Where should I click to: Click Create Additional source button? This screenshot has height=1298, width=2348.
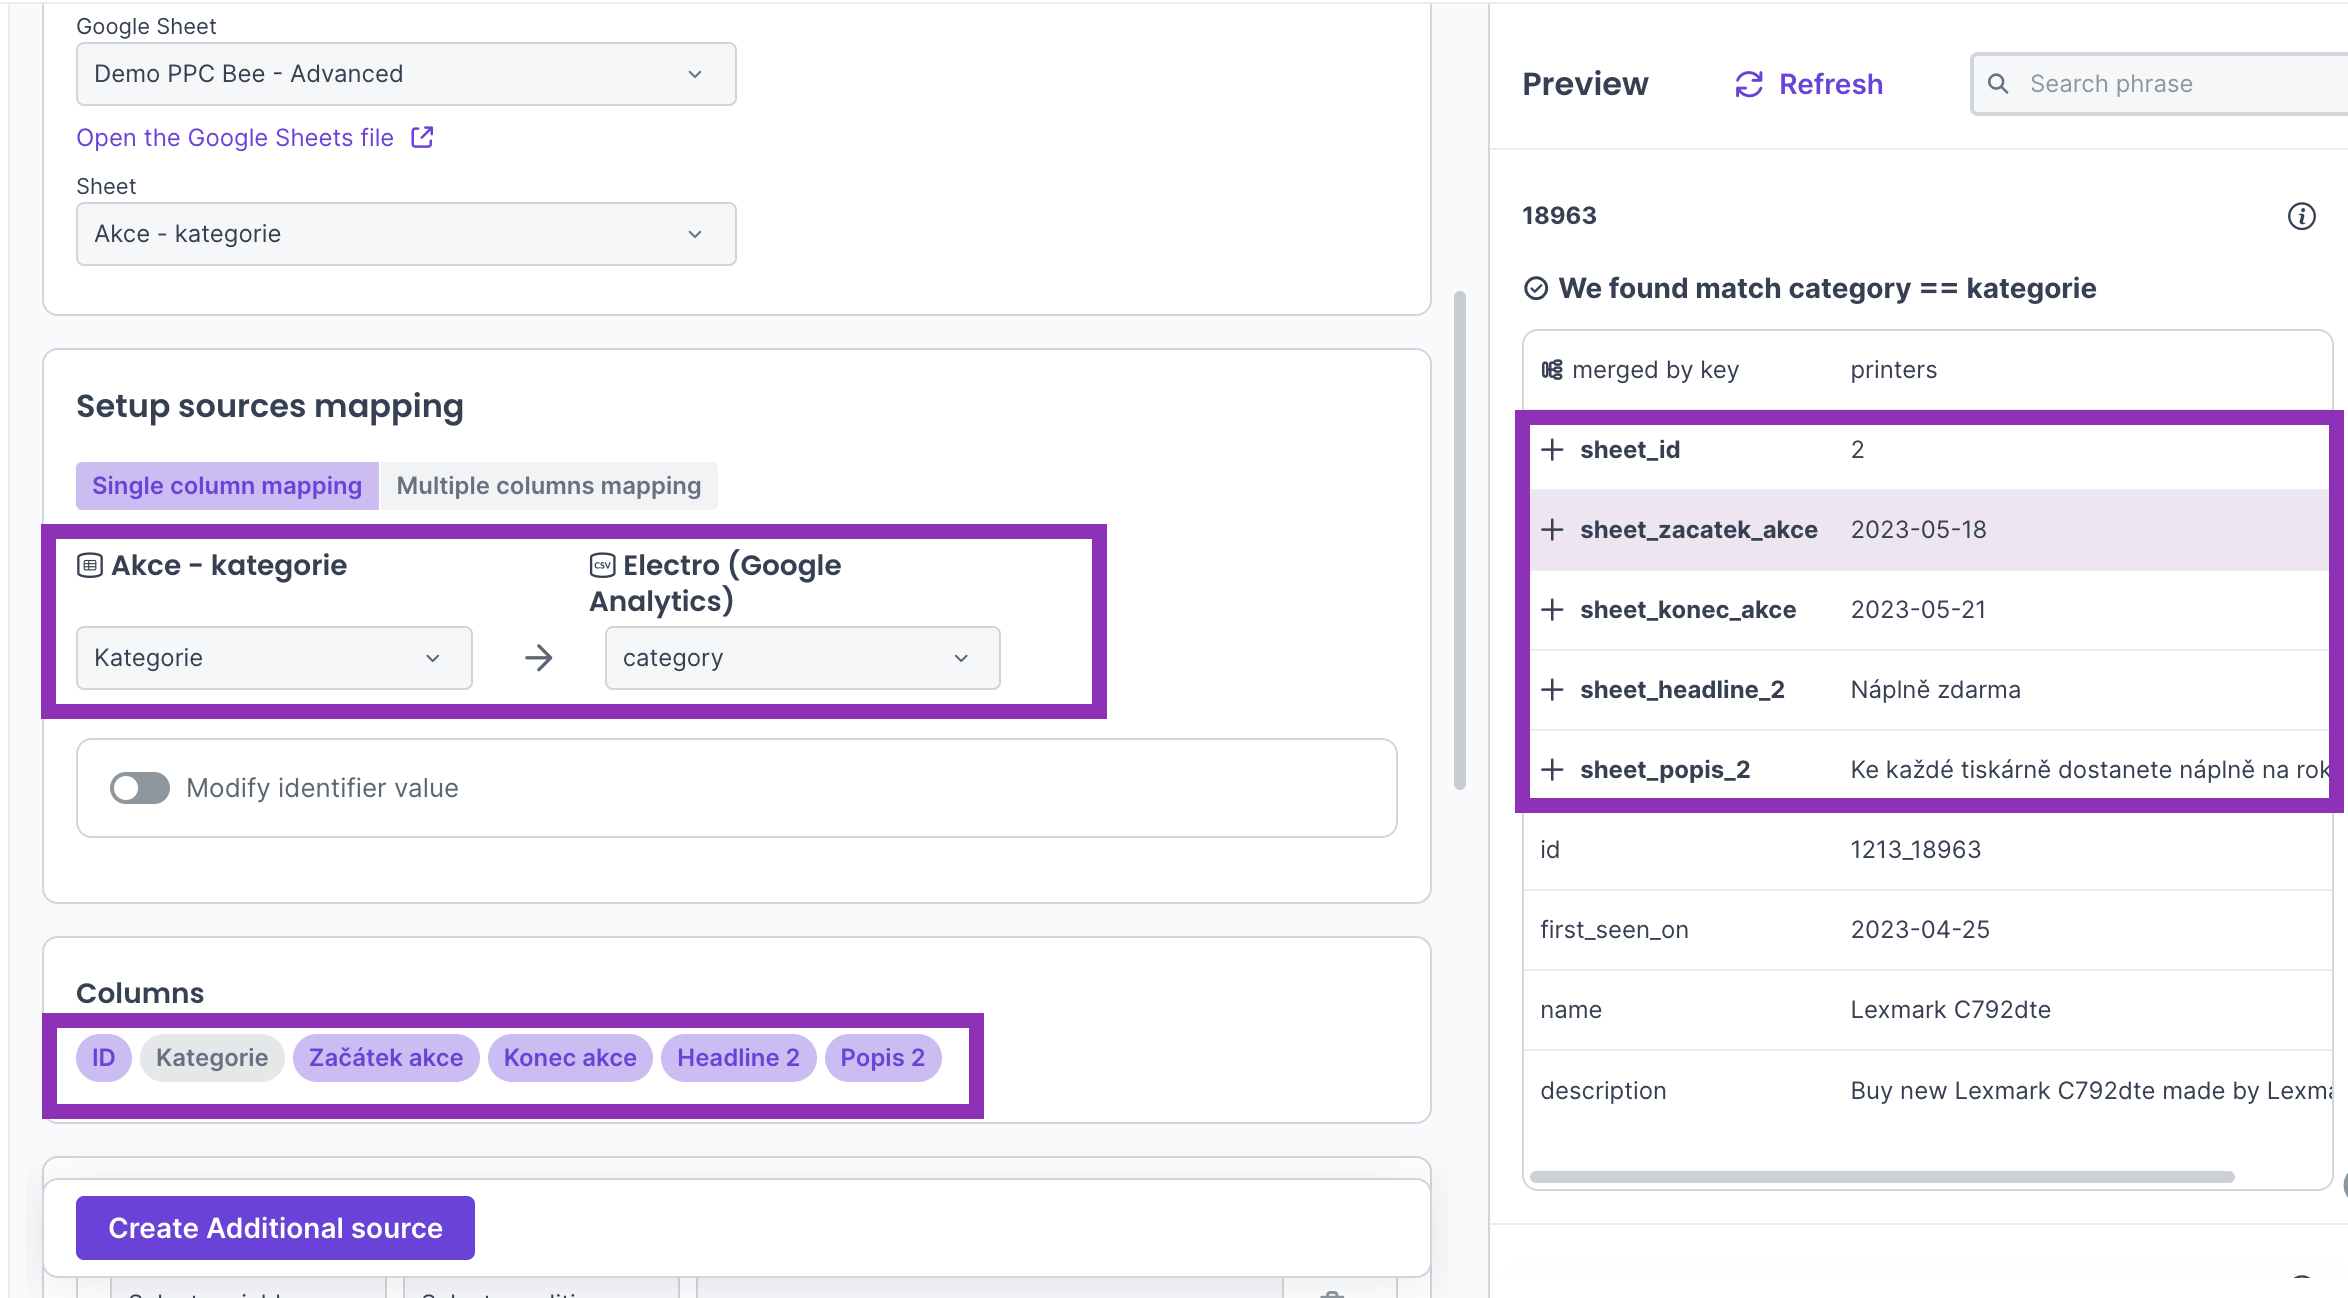pos(275,1228)
